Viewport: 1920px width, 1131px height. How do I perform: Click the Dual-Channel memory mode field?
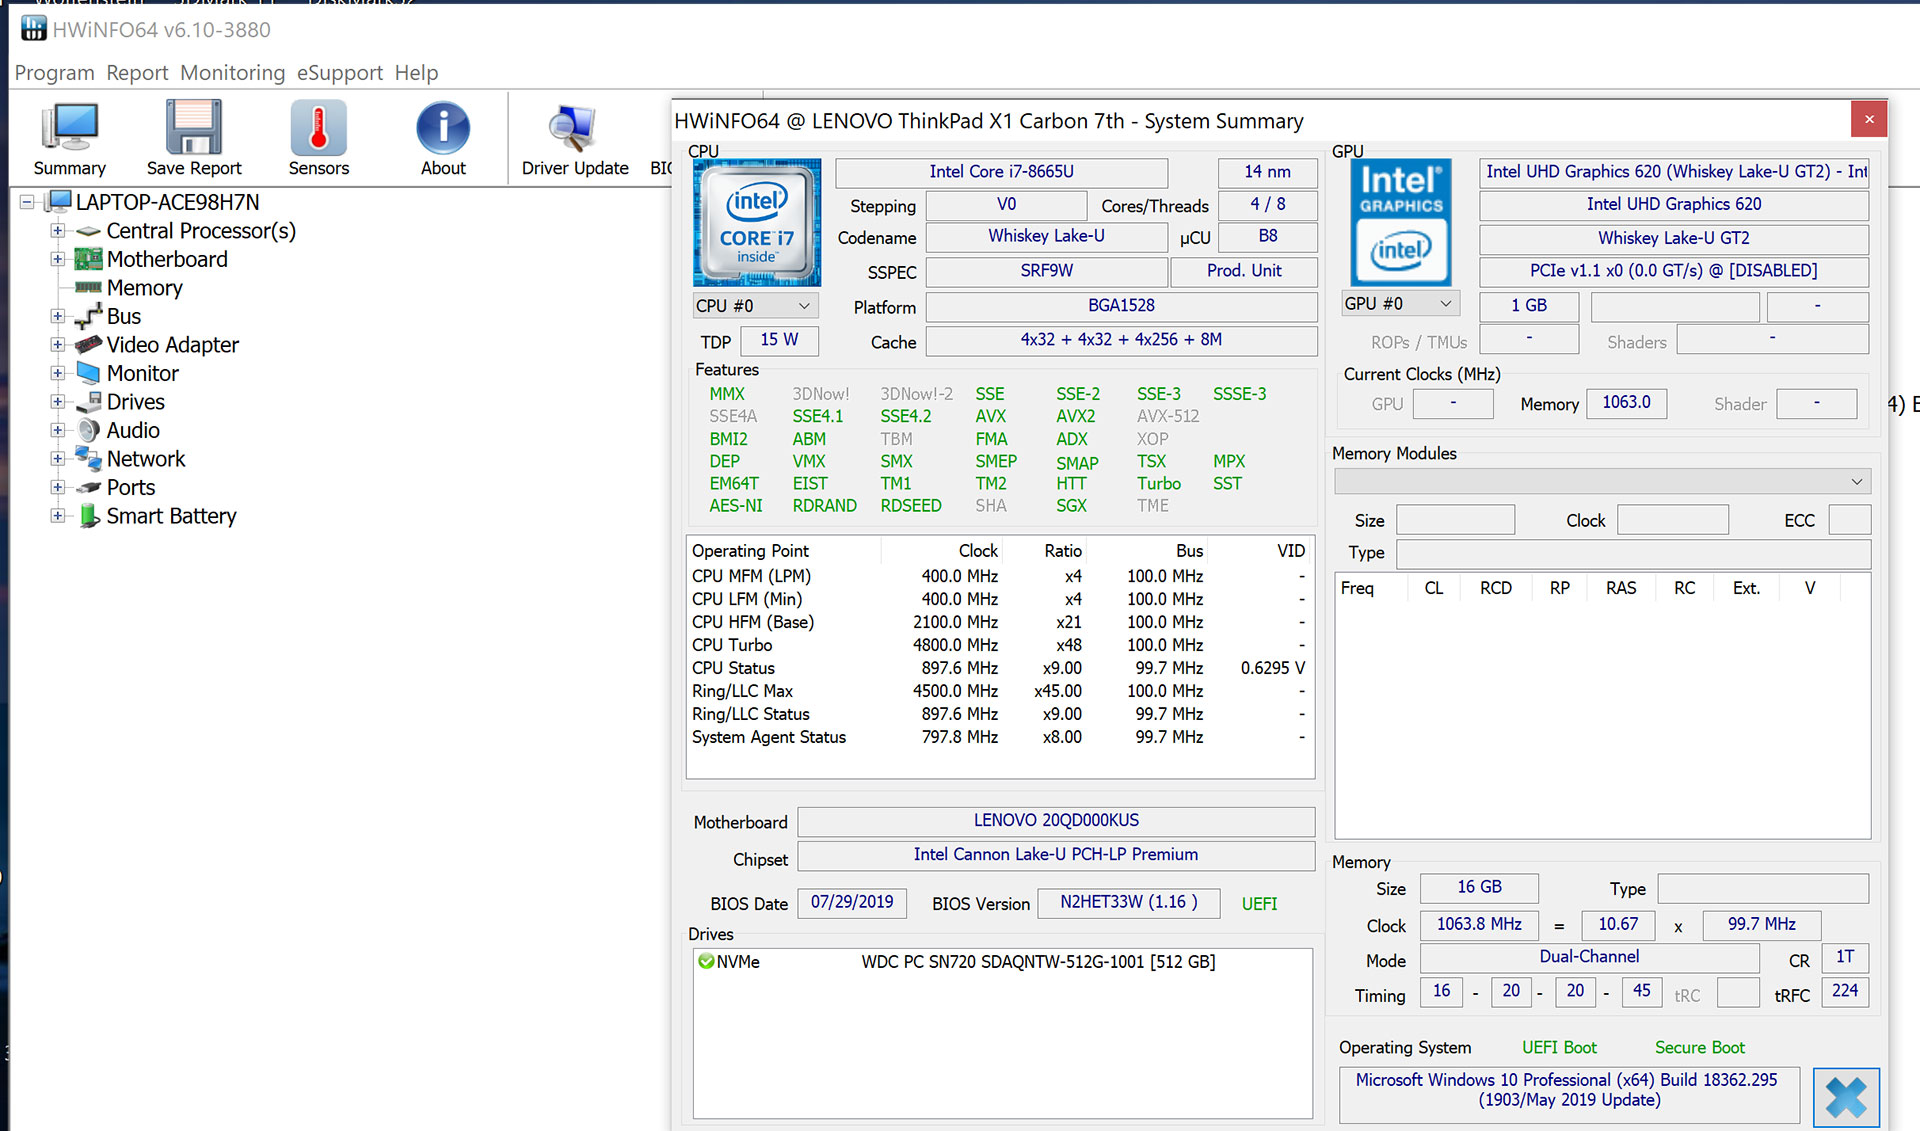1589,957
